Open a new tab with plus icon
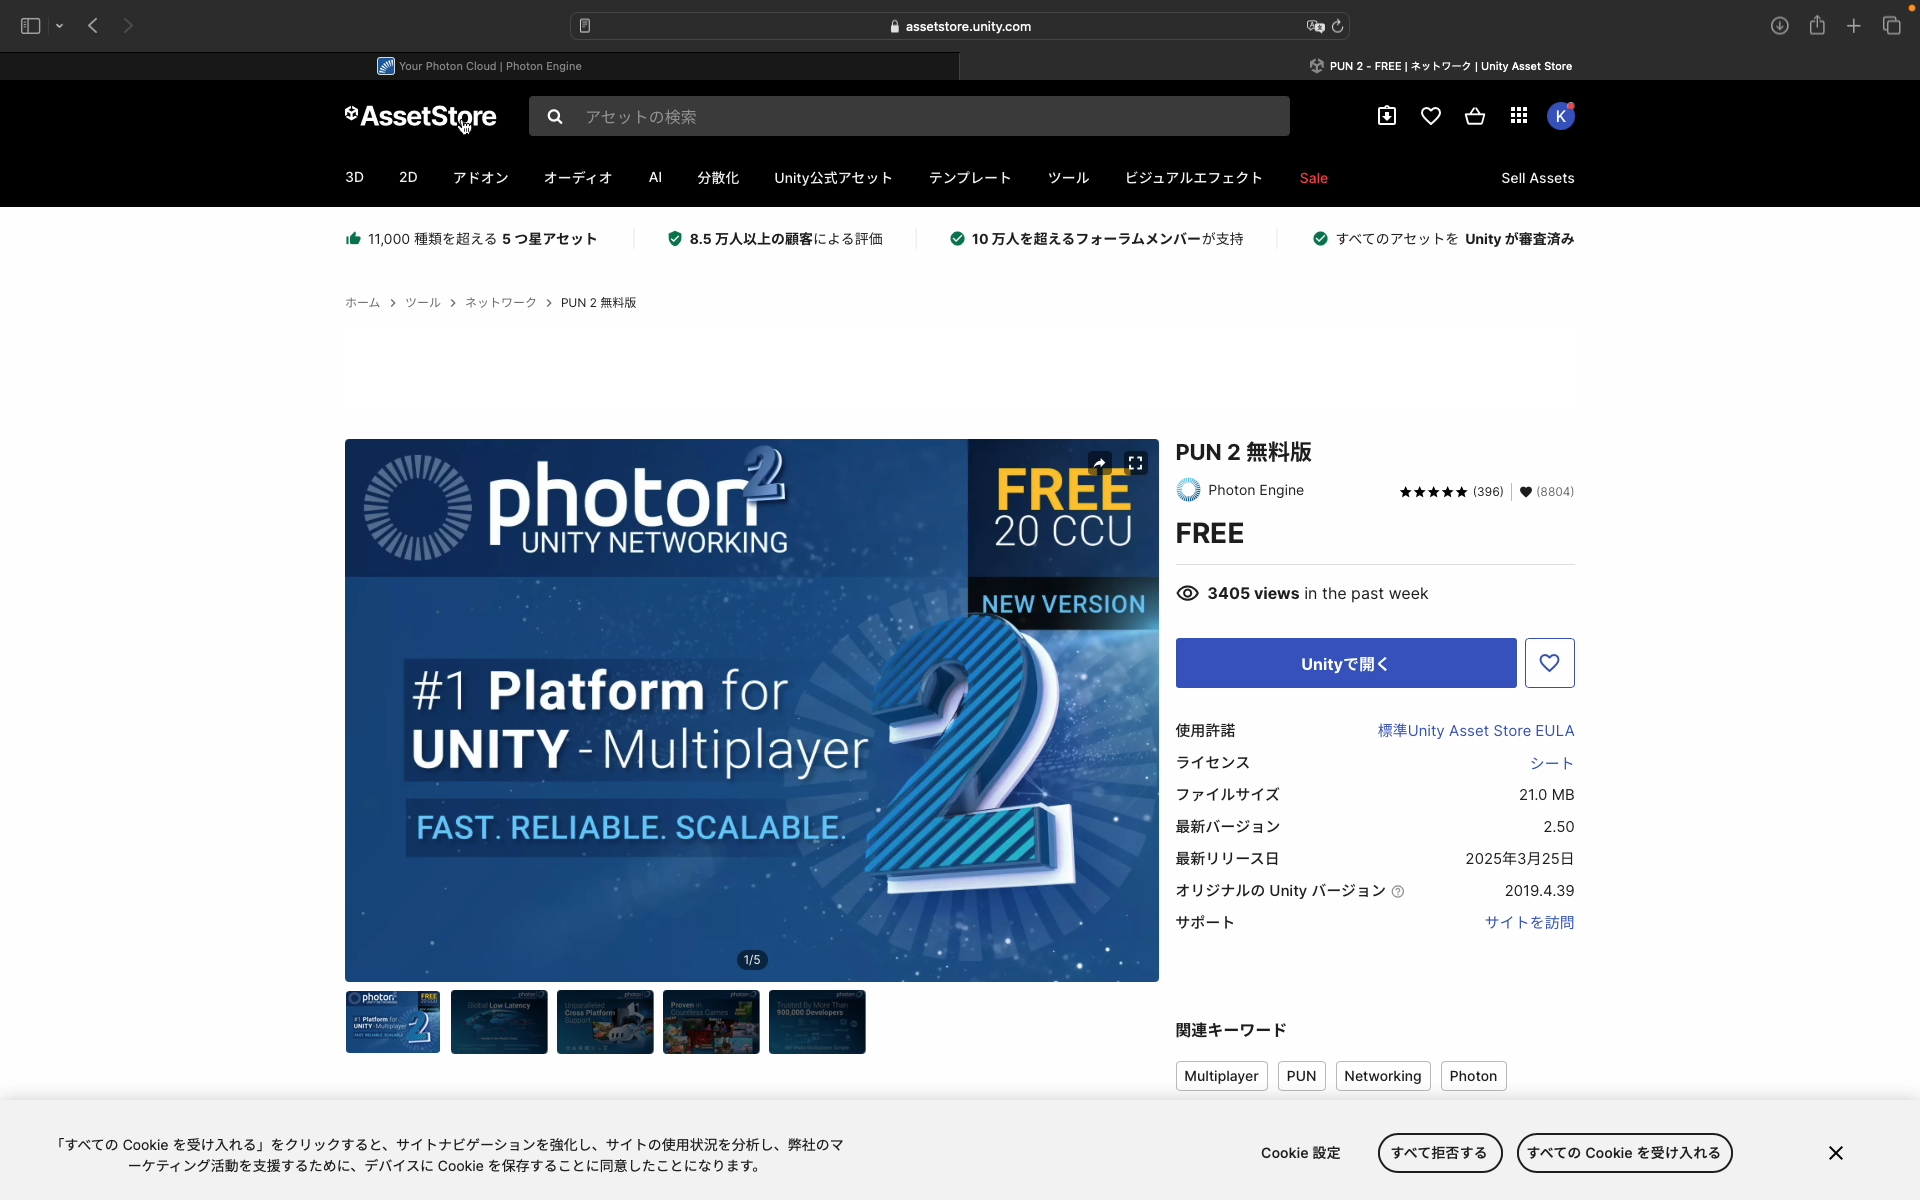Image resolution: width=1920 pixels, height=1200 pixels. pos(1854,26)
